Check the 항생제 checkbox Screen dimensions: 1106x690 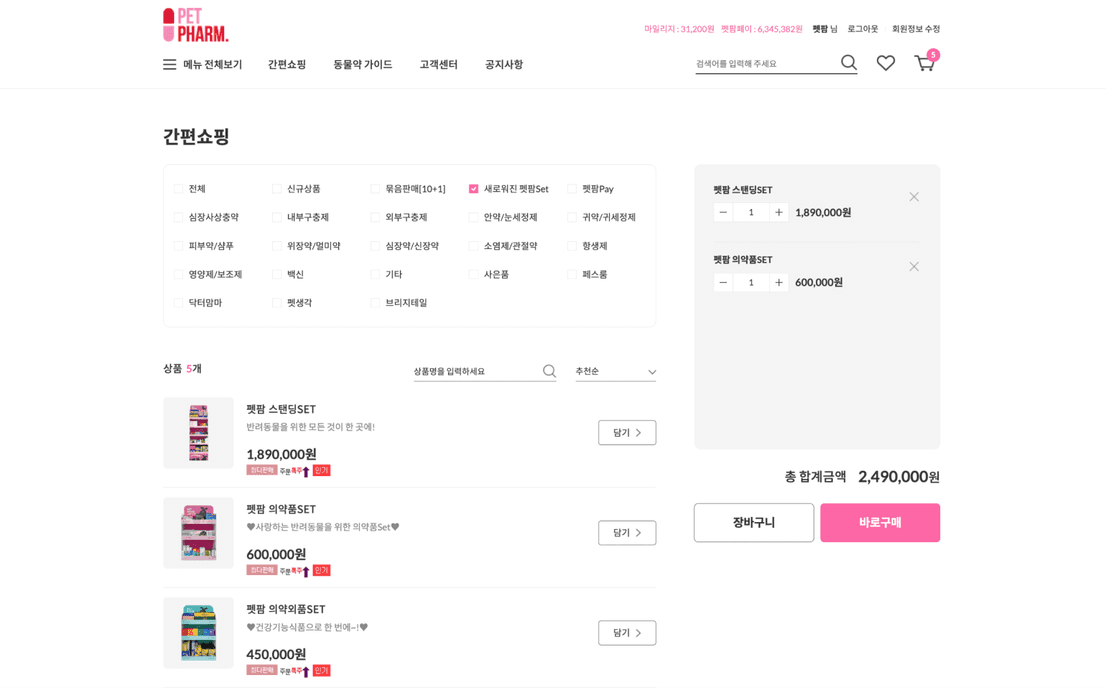572,246
